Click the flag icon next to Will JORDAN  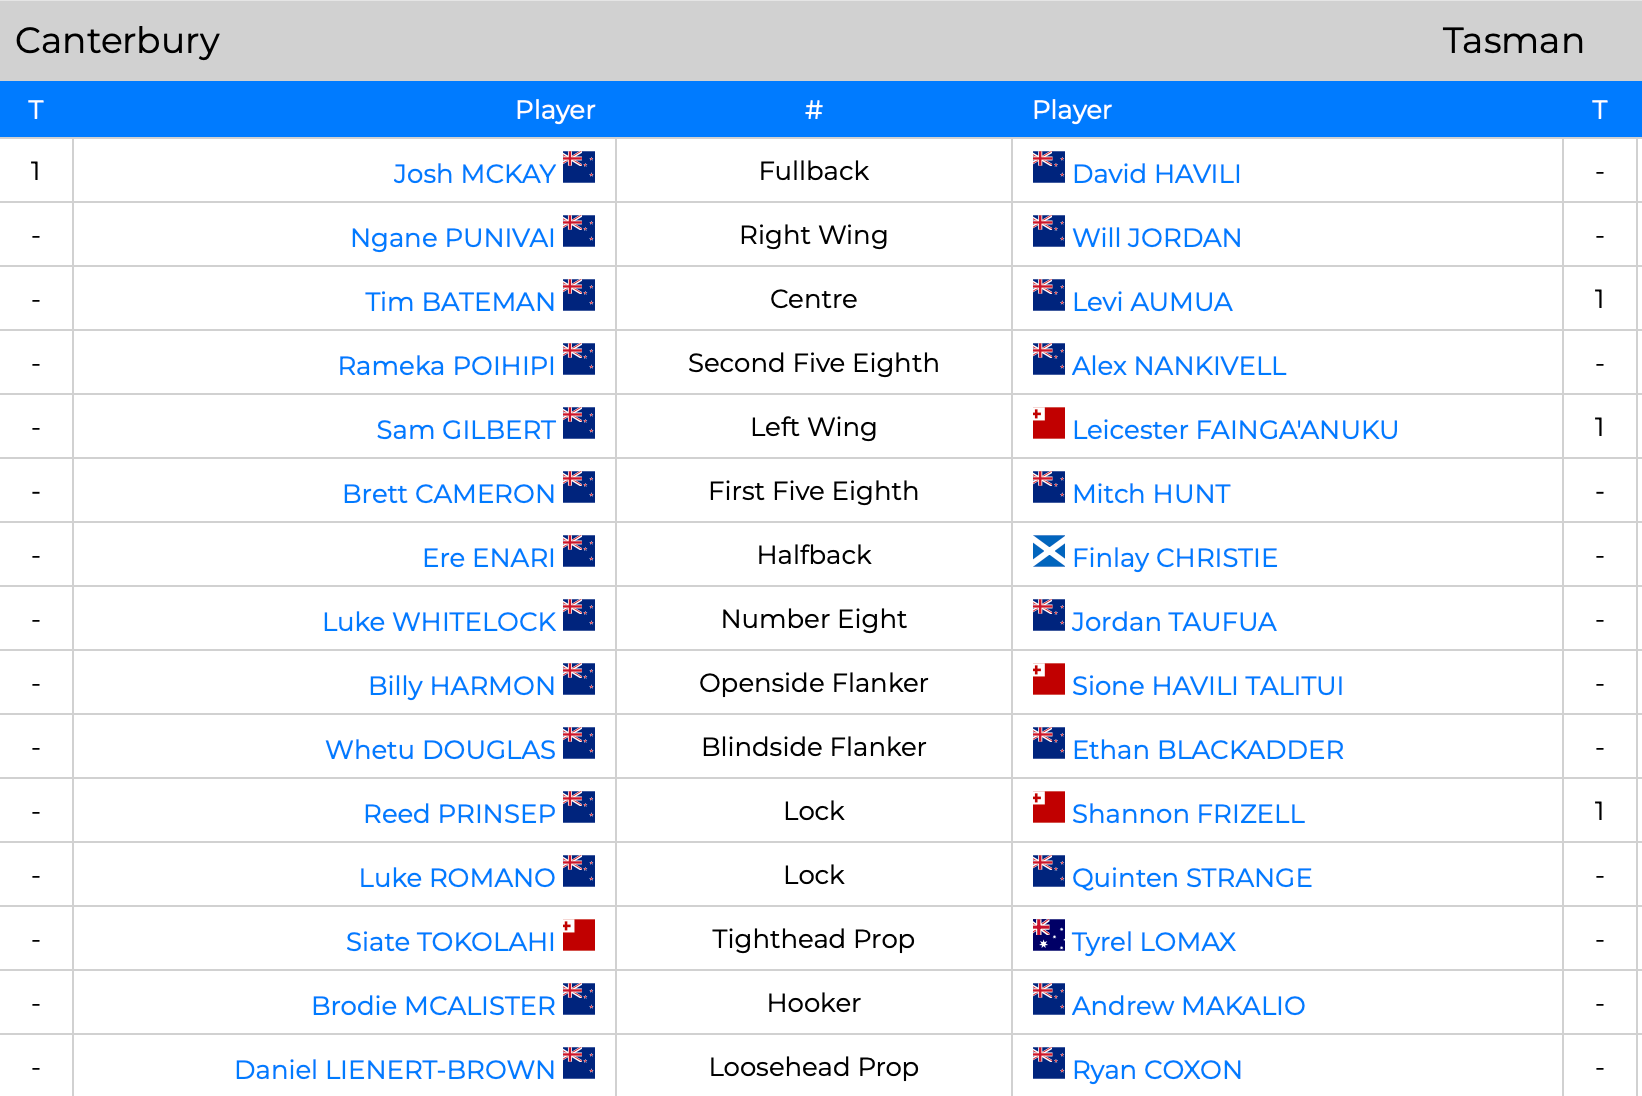coord(1048,231)
